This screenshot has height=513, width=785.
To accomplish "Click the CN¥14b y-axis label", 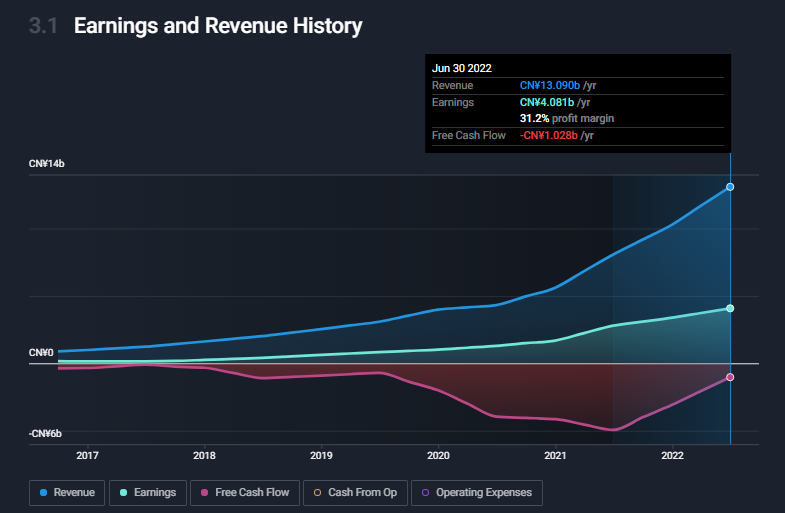I will [x=47, y=164].
